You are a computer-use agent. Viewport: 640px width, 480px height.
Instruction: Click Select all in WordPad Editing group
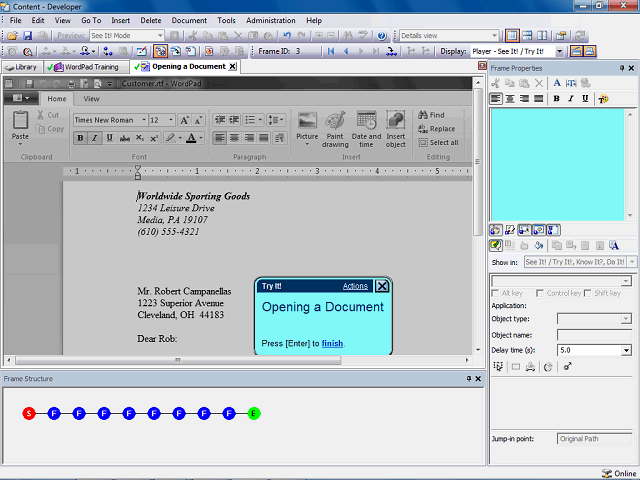(x=438, y=142)
